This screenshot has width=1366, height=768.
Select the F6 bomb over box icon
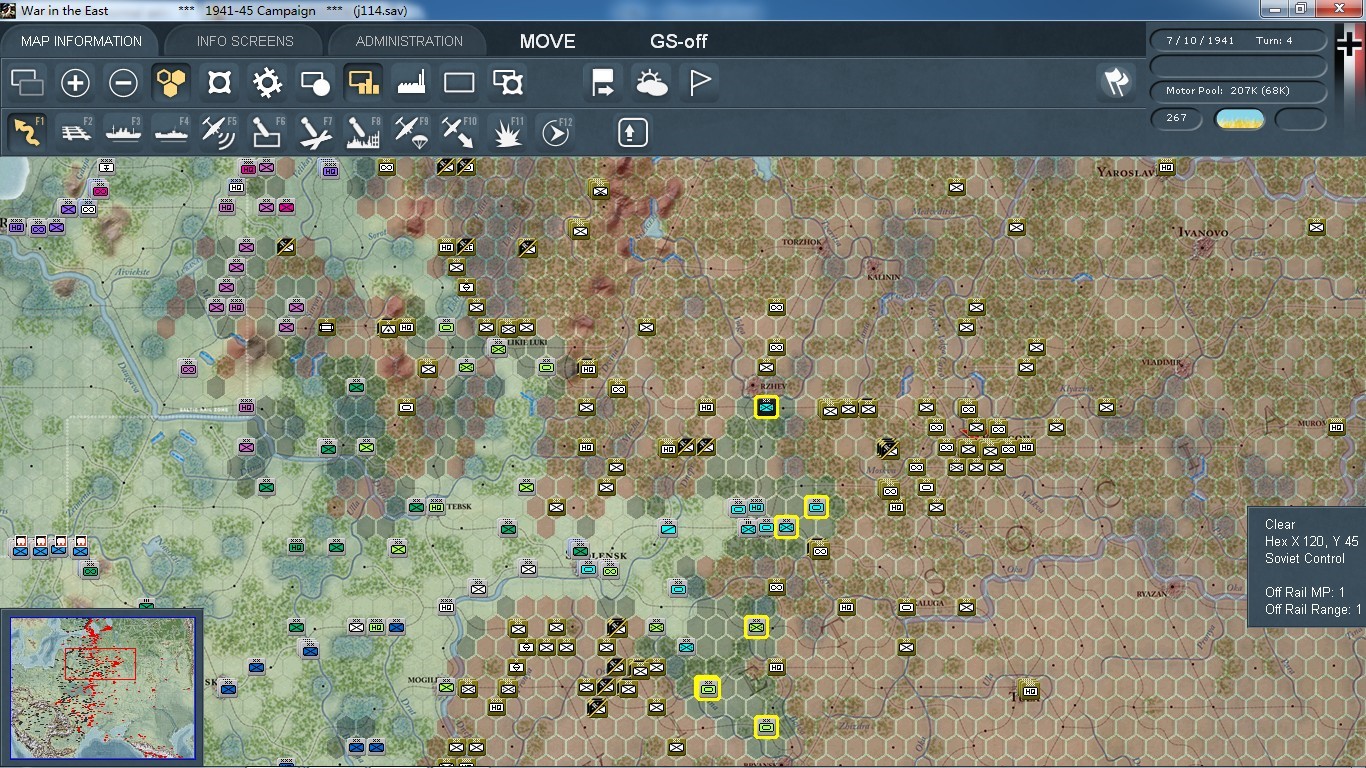(267, 132)
